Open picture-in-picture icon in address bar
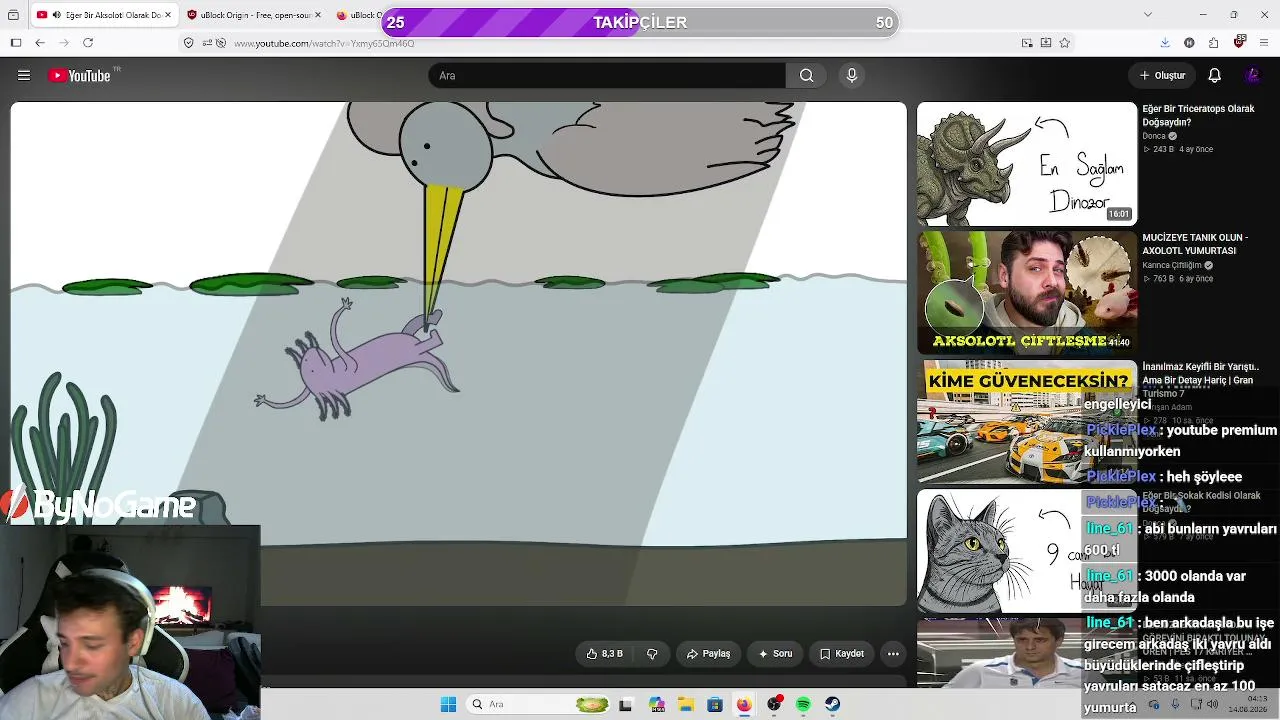Viewport: 1280px width, 720px height. click(1027, 43)
